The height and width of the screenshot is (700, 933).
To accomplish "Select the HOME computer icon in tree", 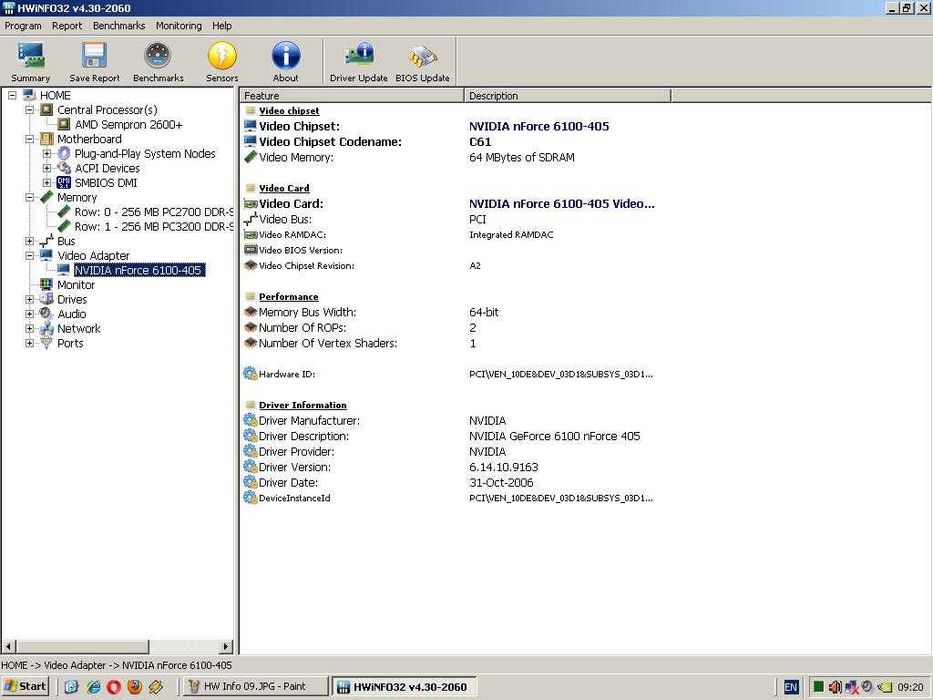I will pyautogui.click(x=30, y=95).
